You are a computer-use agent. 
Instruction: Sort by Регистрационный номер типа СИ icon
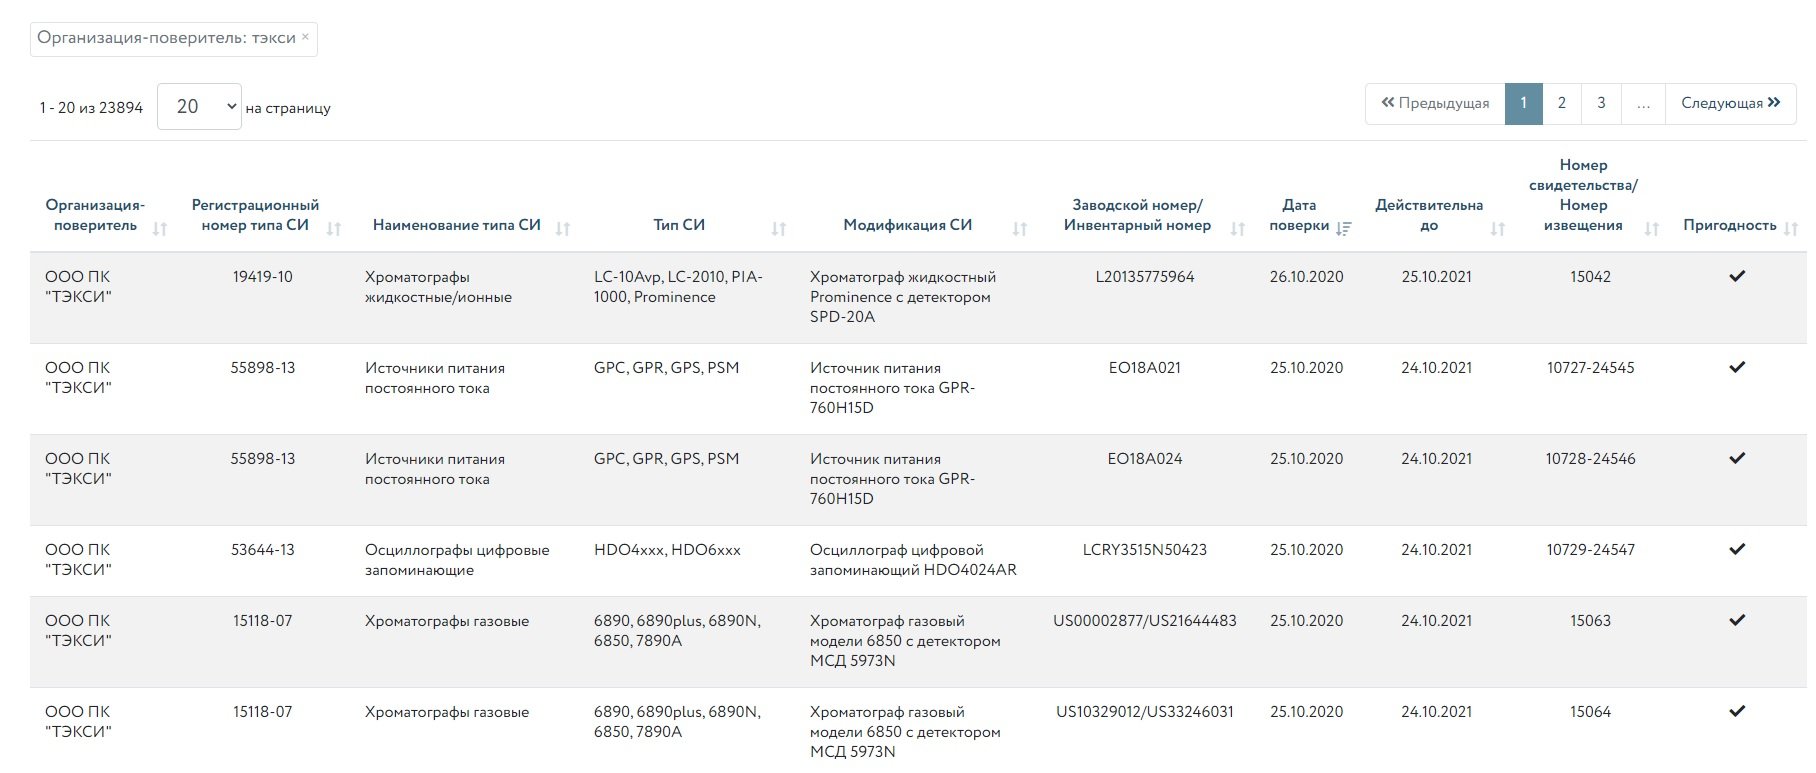[x=334, y=229]
